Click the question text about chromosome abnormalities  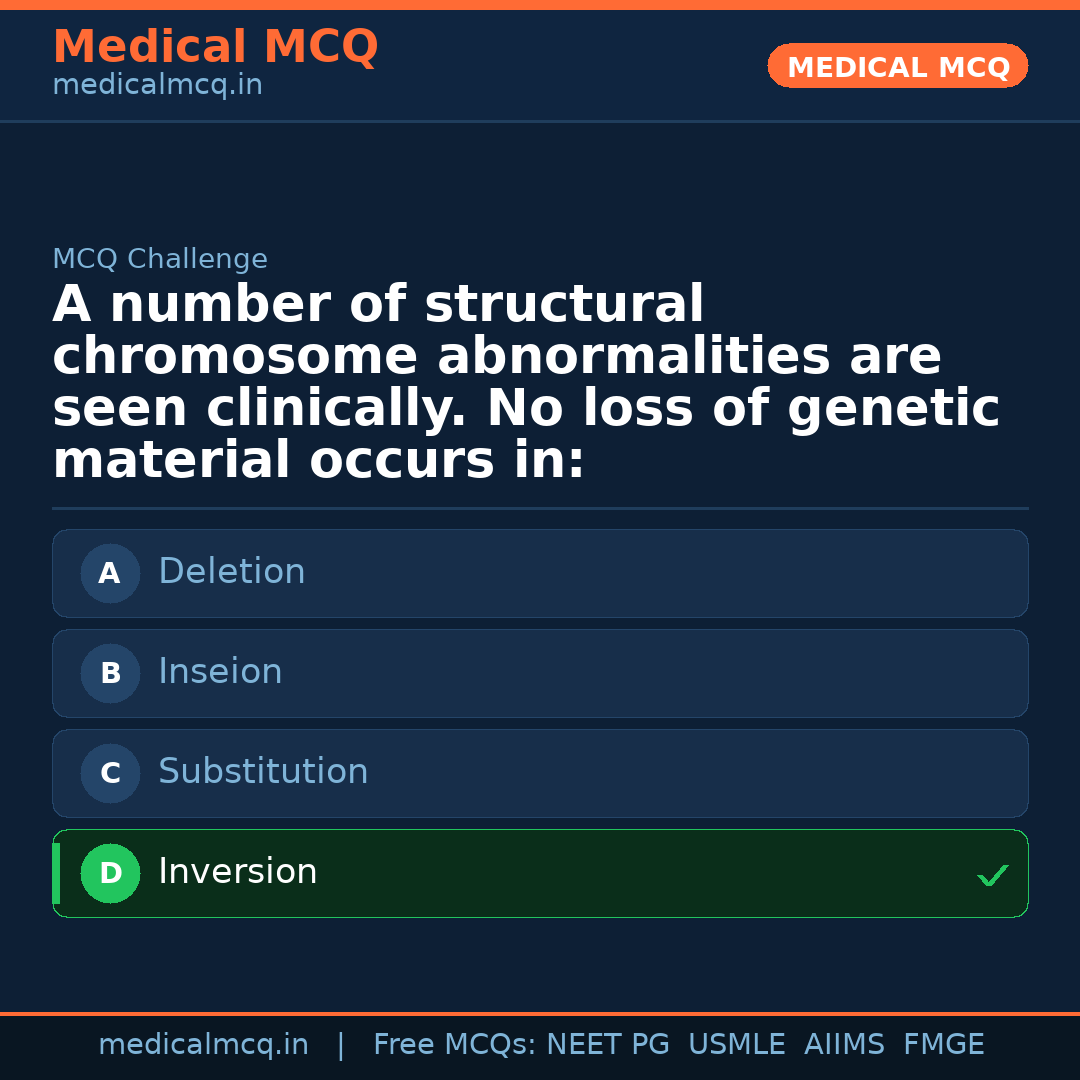(x=526, y=383)
